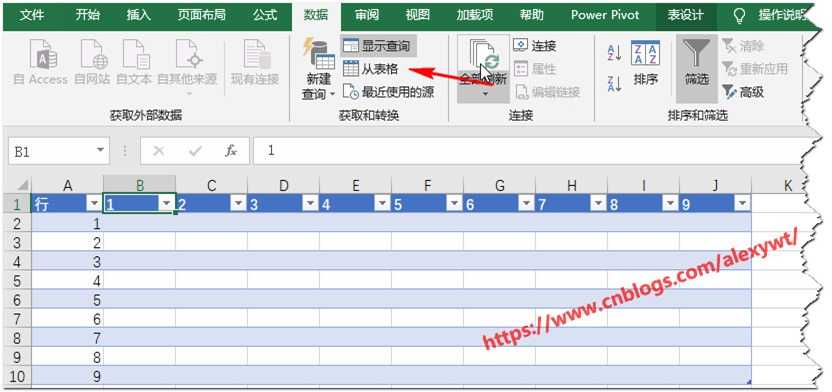The width and height of the screenshot is (832, 392).
Task: Open the Sort (排序) dialog
Action: 646,64
